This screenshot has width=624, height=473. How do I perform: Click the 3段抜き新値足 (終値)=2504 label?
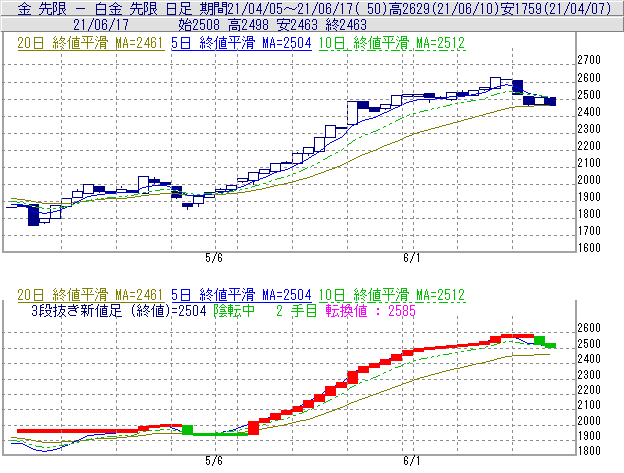(119, 311)
